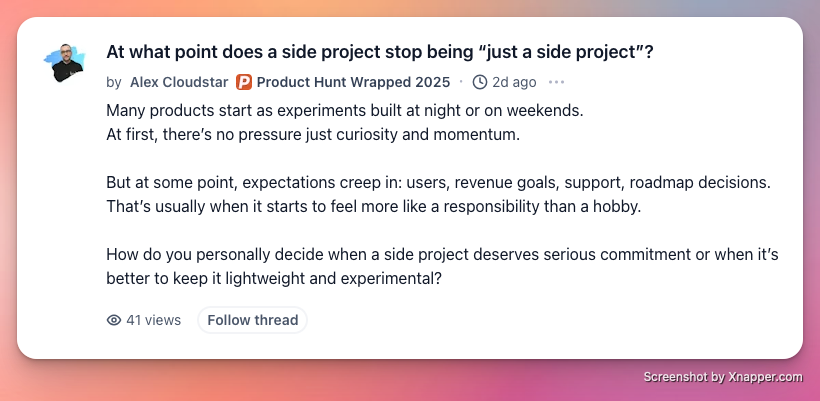Click the line starting "better to keep it lightweight"
Viewport: 820px width, 401px height.
pos(274,279)
